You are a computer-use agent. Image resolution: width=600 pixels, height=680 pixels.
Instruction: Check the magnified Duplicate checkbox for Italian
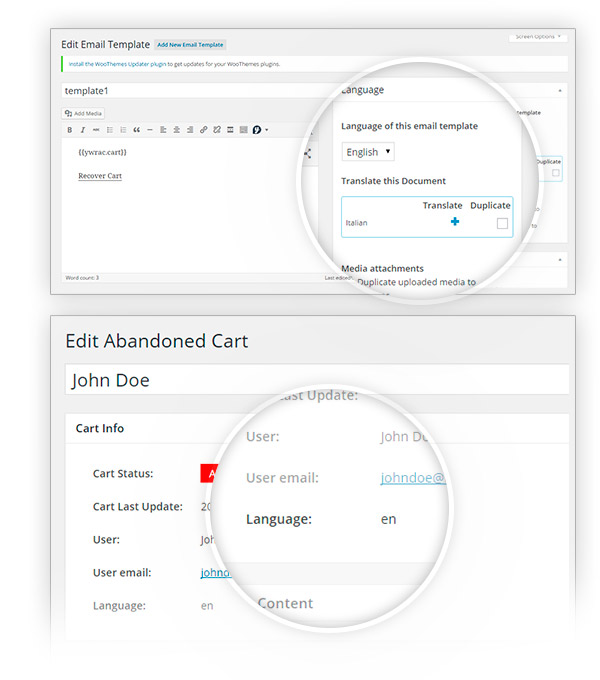(x=502, y=223)
